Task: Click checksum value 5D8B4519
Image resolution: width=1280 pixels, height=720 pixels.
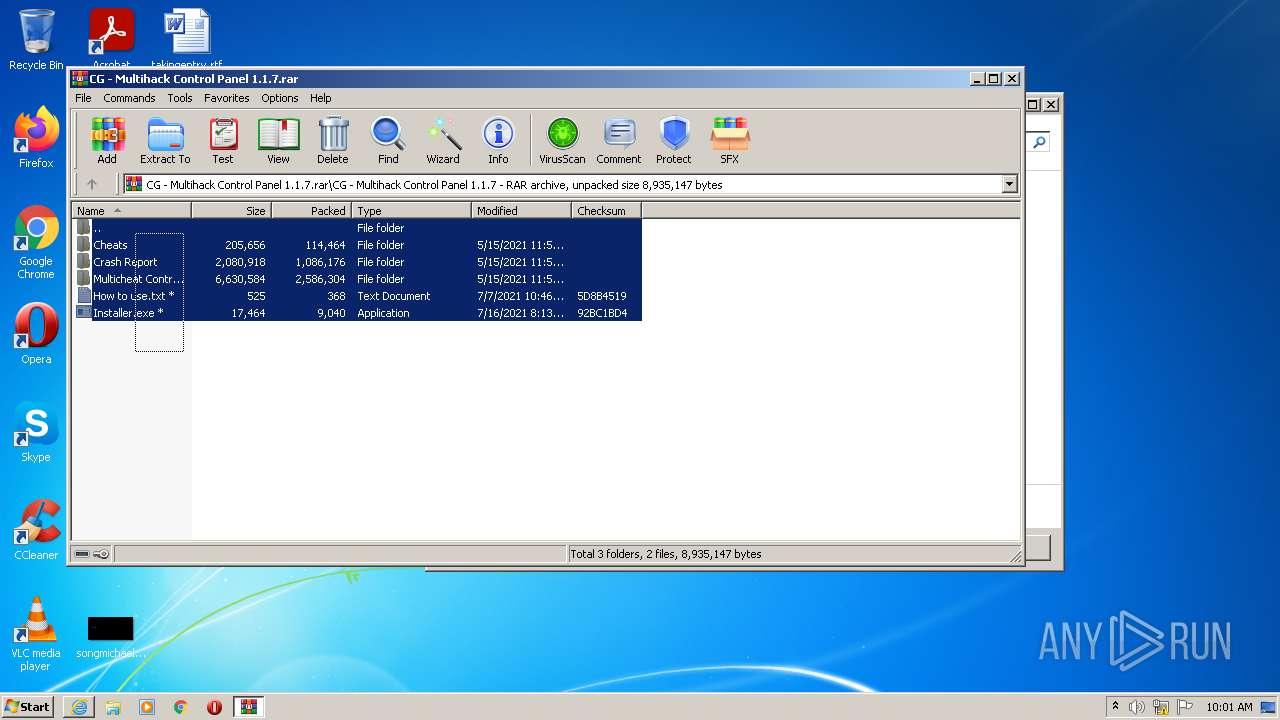Action: 602,296
